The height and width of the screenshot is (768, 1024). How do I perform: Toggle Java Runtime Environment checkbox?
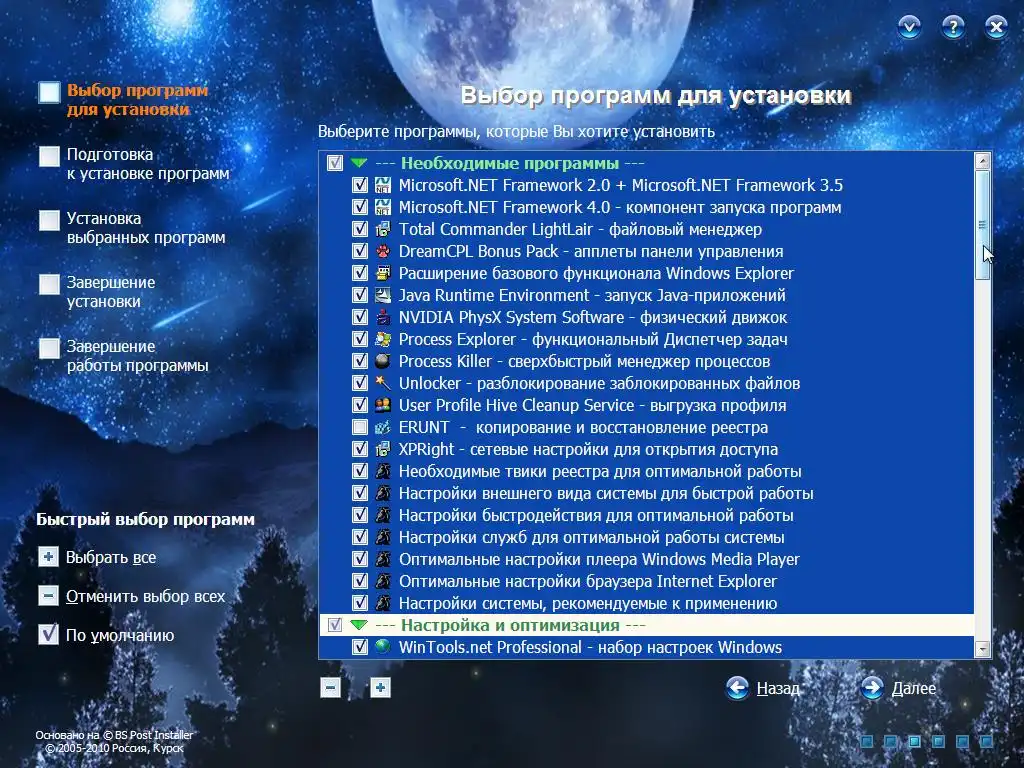pyautogui.click(x=360, y=295)
